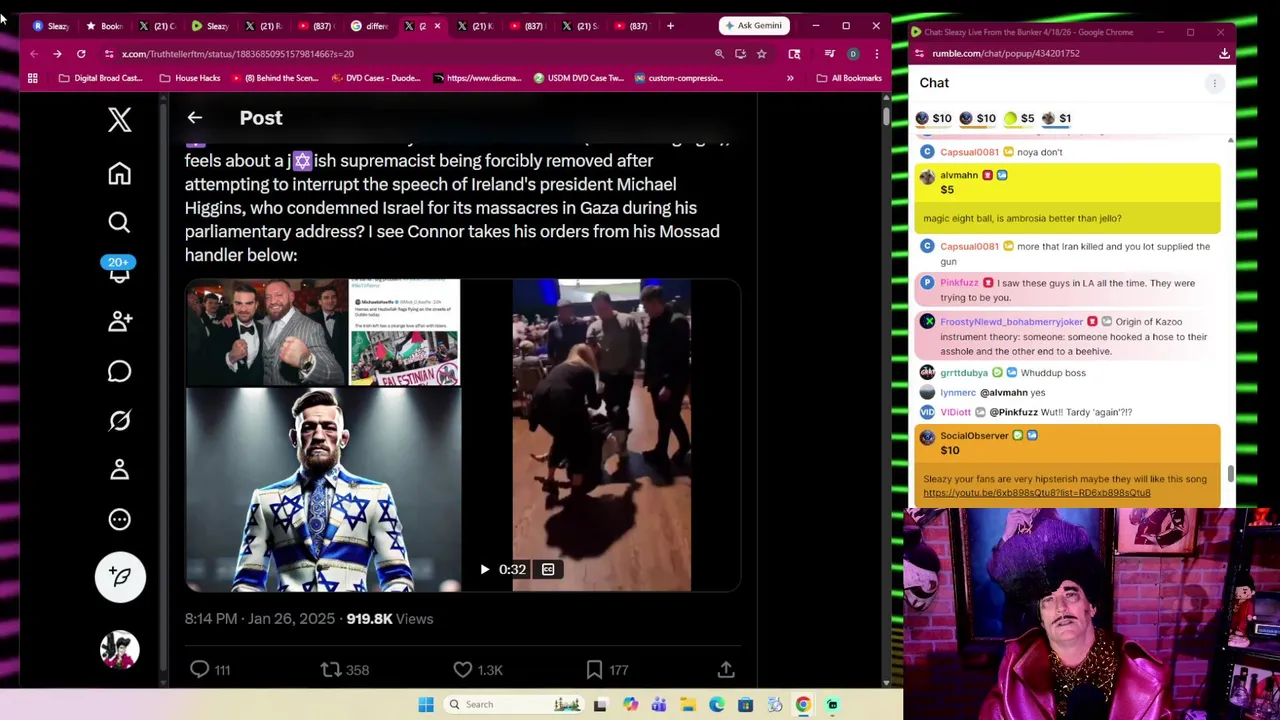Click alvmahn username on $5 rant

pyautogui.click(x=959, y=175)
